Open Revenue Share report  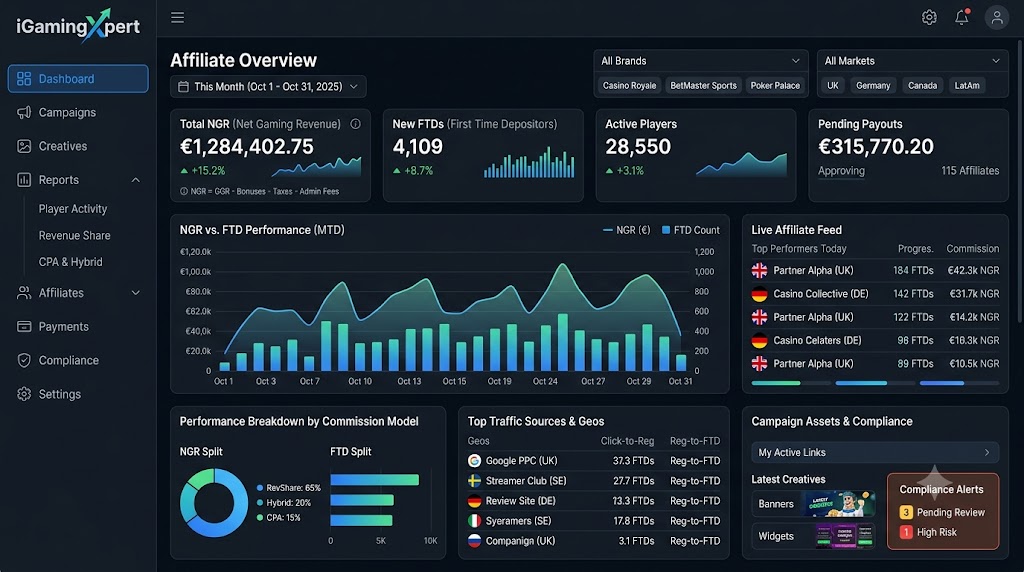click(74, 236)
